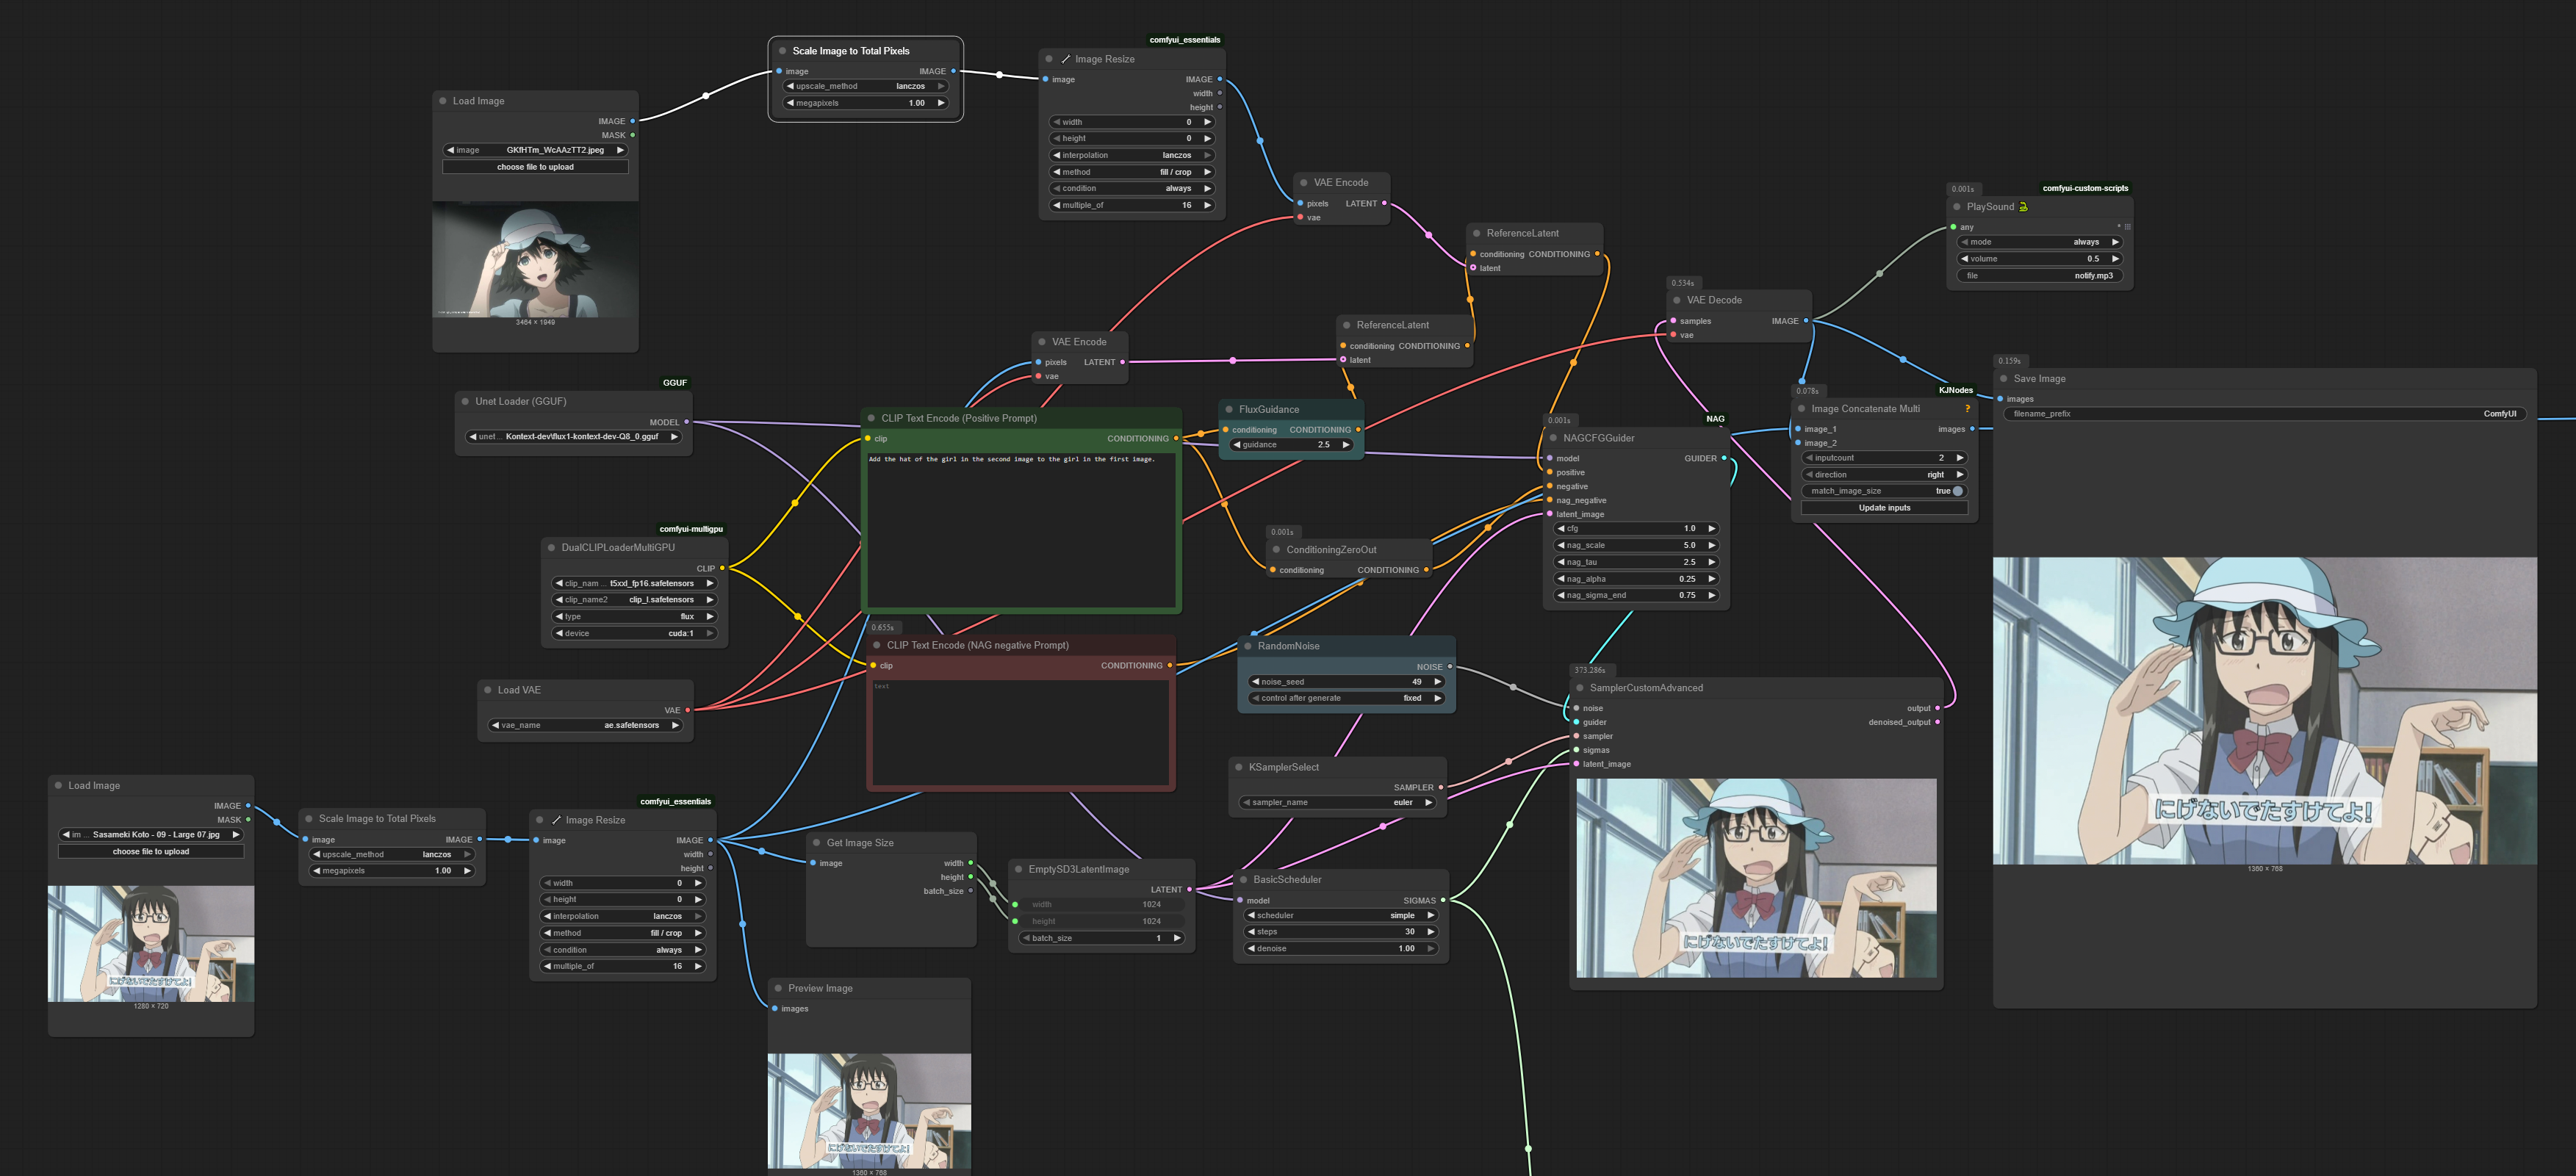Open the type dropdown set to flux
The image size is (2576, 1176).
click(x=634, y=617)
